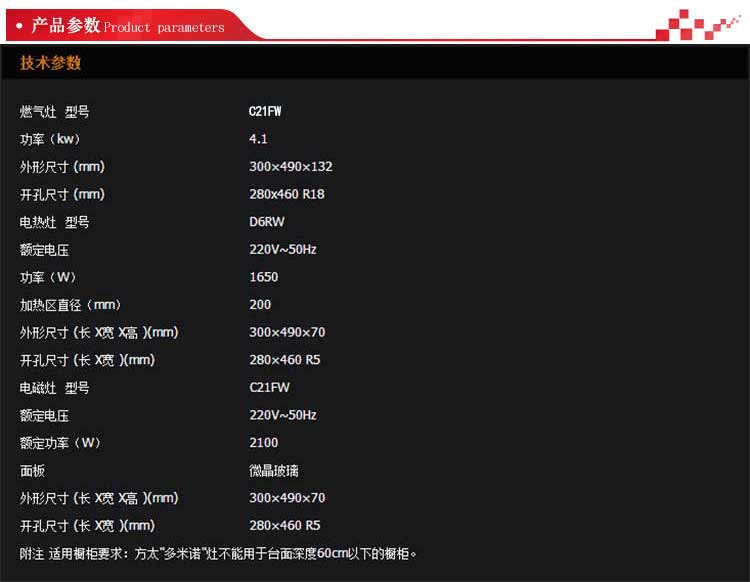Select the heating diameter value '200'
Viewport: 750px width, 582px height.
coord(260,305)
